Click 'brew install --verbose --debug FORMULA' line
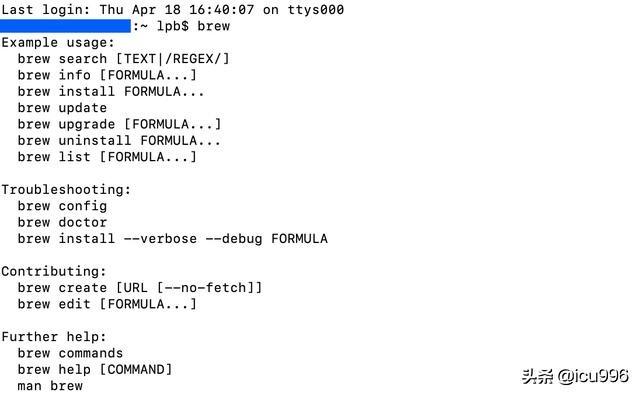The width and height of the screenshot is (640, 396). 172,239
